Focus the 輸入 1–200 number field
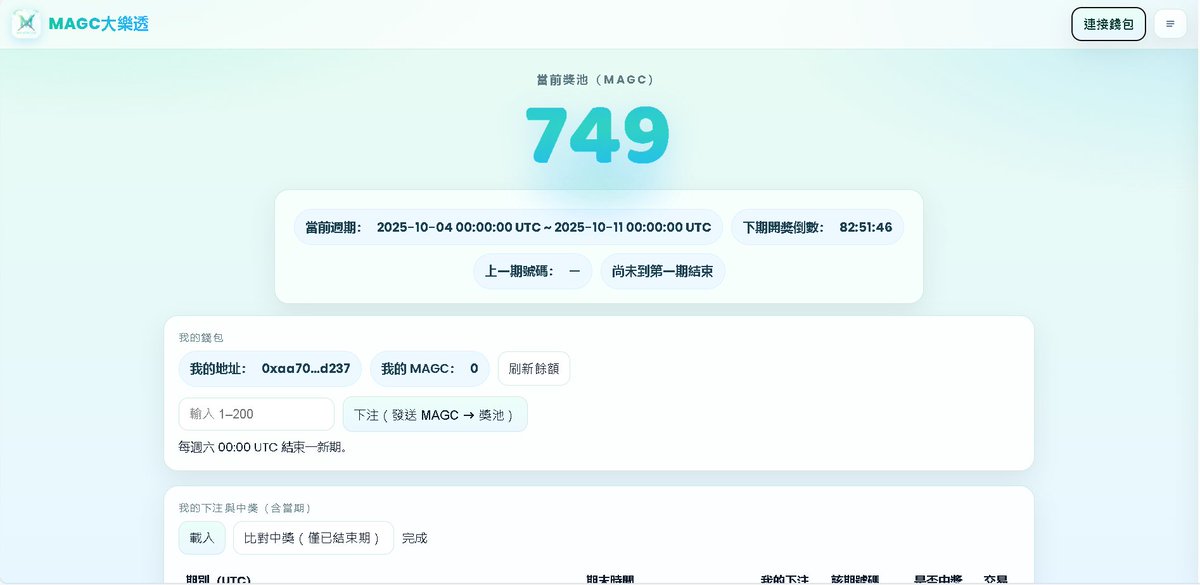Screen dimensions: 1200x585 pyautogui.click(x=256, y=414)
